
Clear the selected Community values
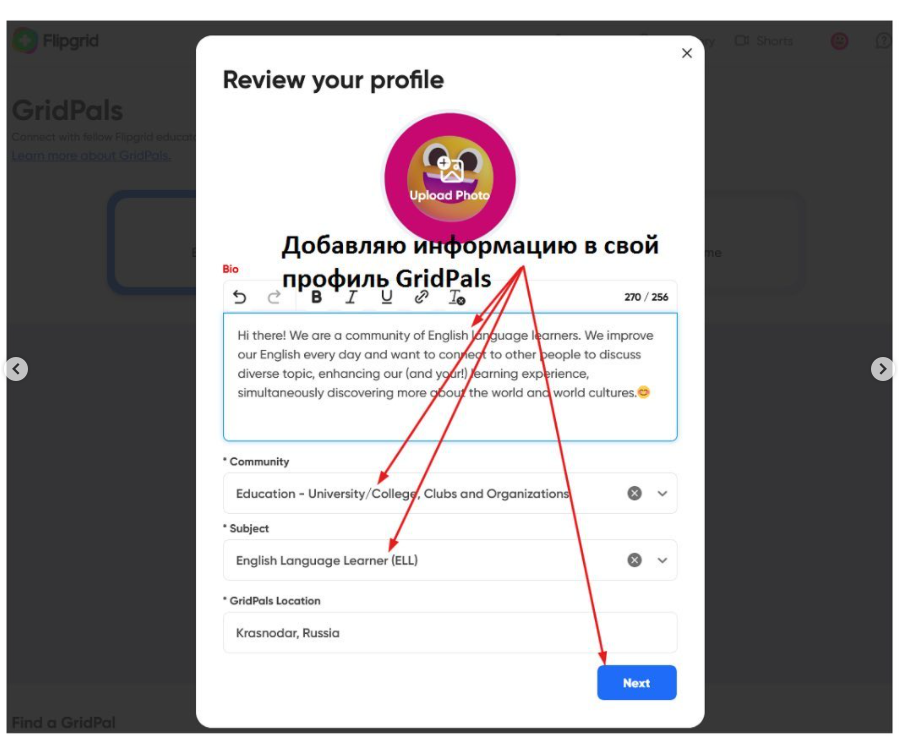[x=634, y=493]
